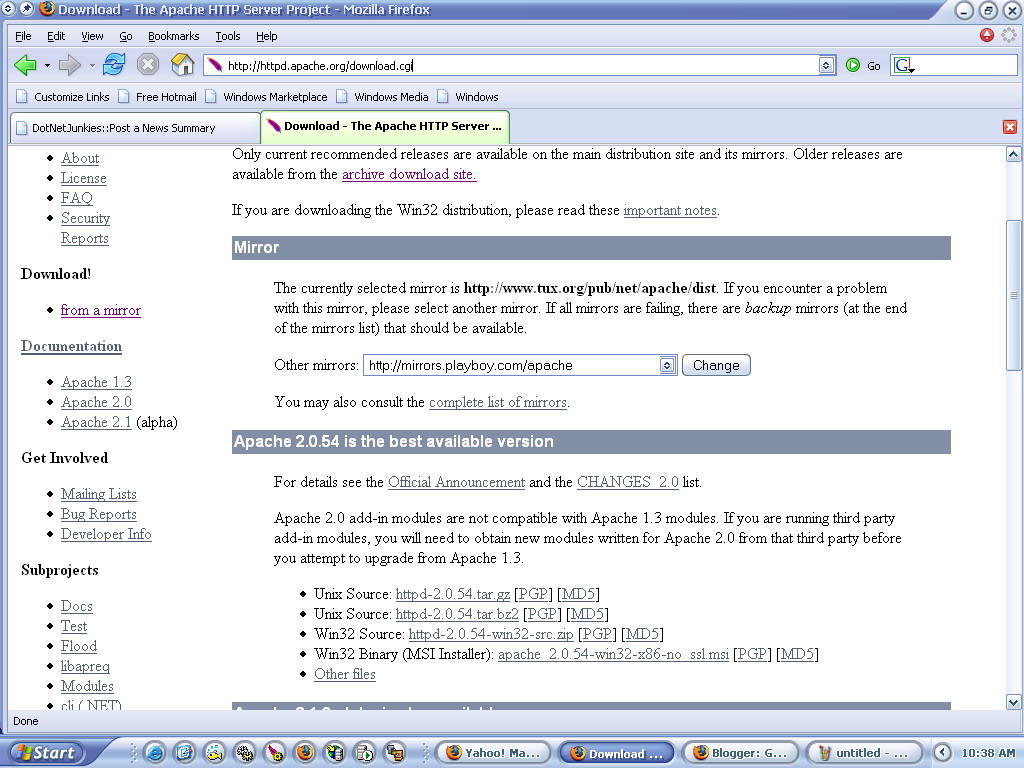
Task: Open the archive download site link
Action: click(409, 174)
